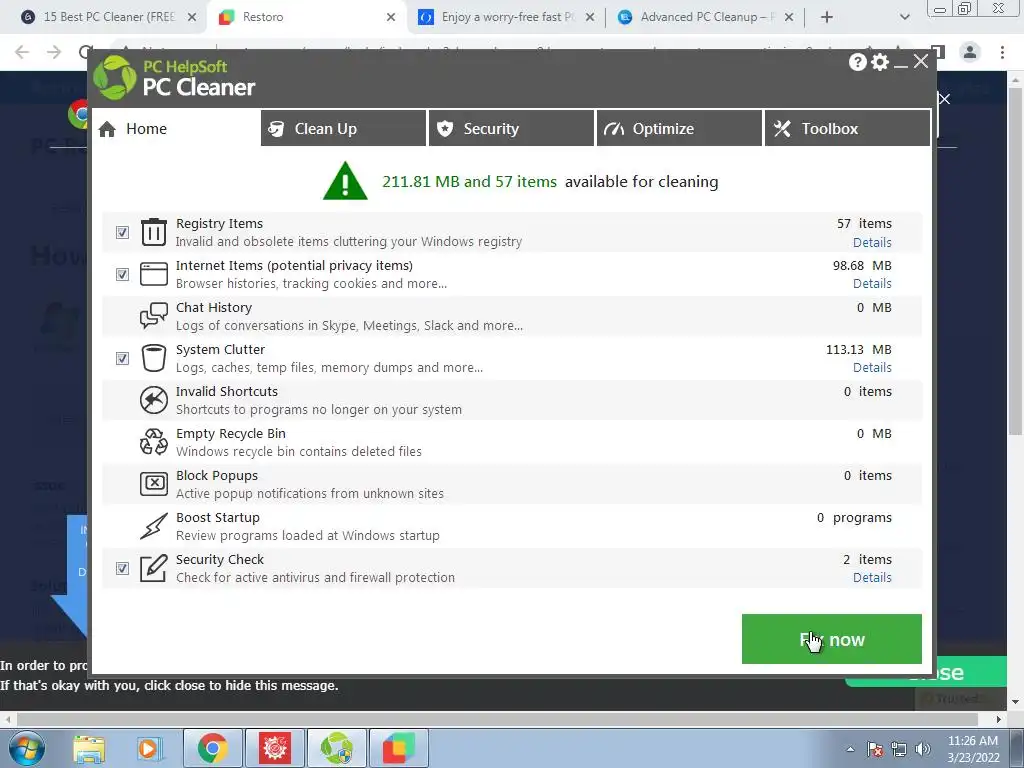The height and width of the screenshot is (768, 1024).
Task: Click the Boost Startup lightning icon
Action: point(153,526)
